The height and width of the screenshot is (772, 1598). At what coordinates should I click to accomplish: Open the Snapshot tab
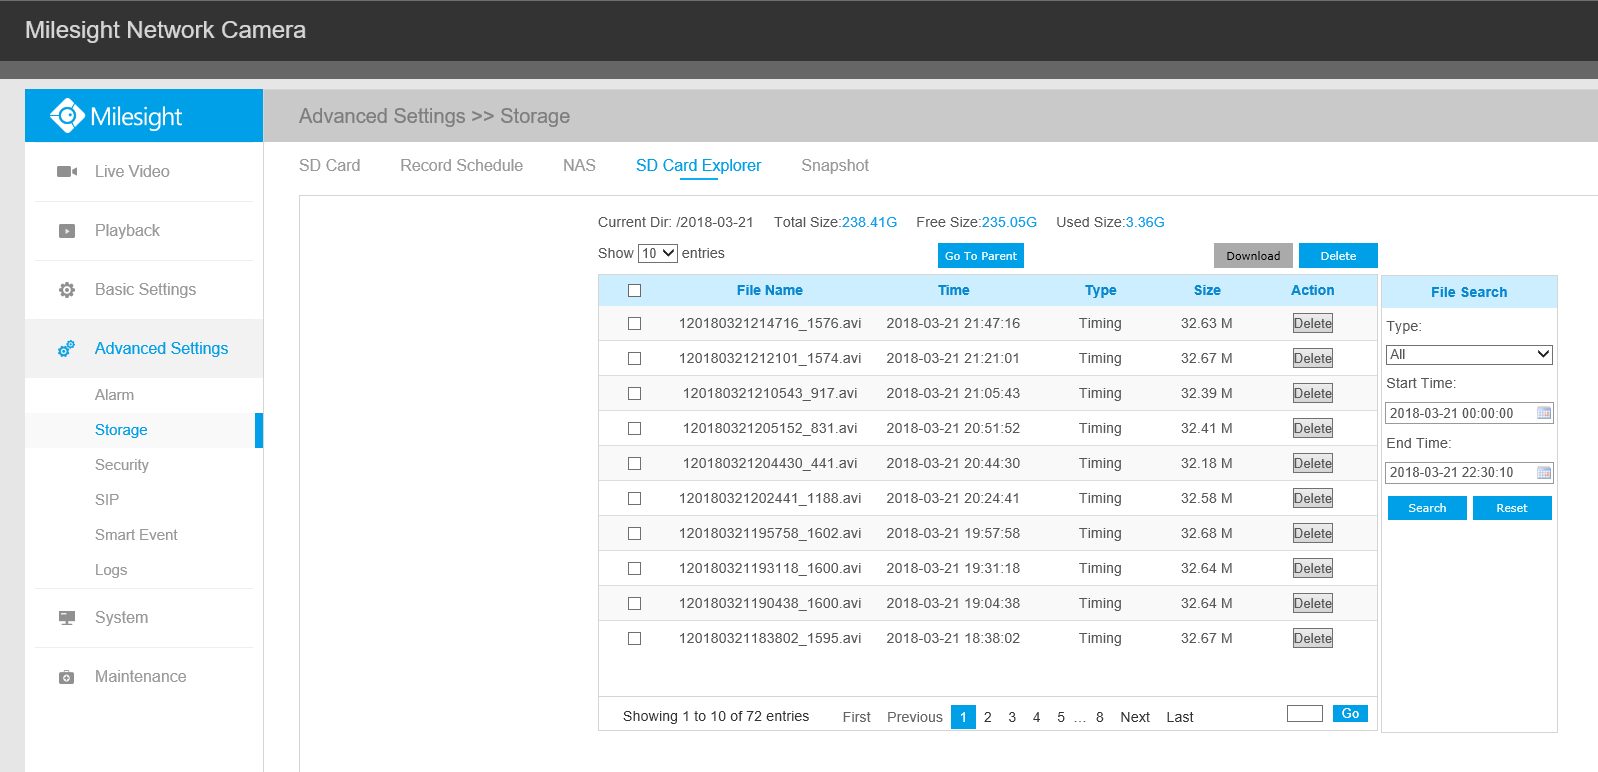(x=834, y=166)
